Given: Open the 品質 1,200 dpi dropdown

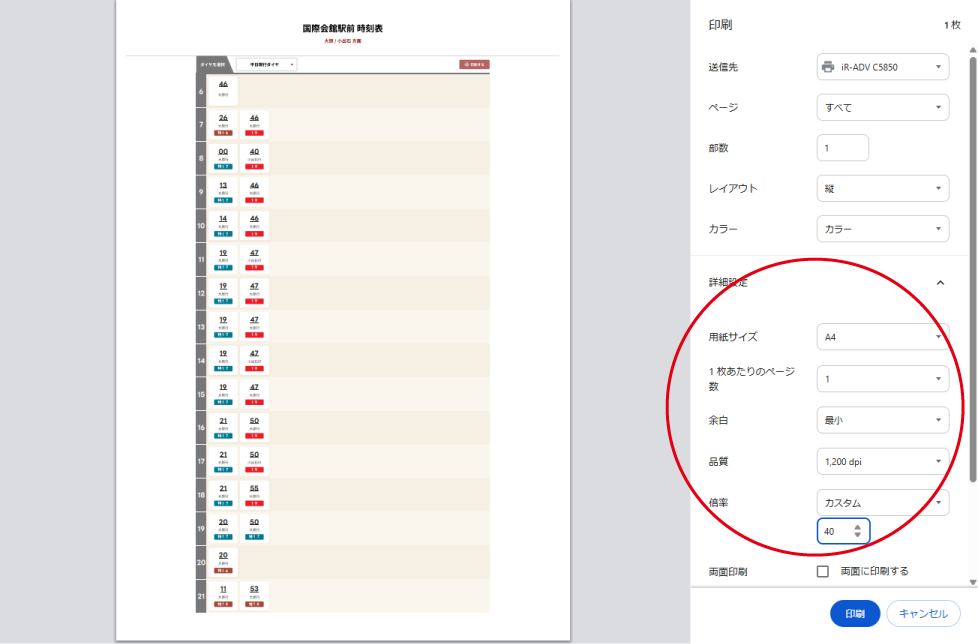Looking at the screenshot, I should pos(882,461).
